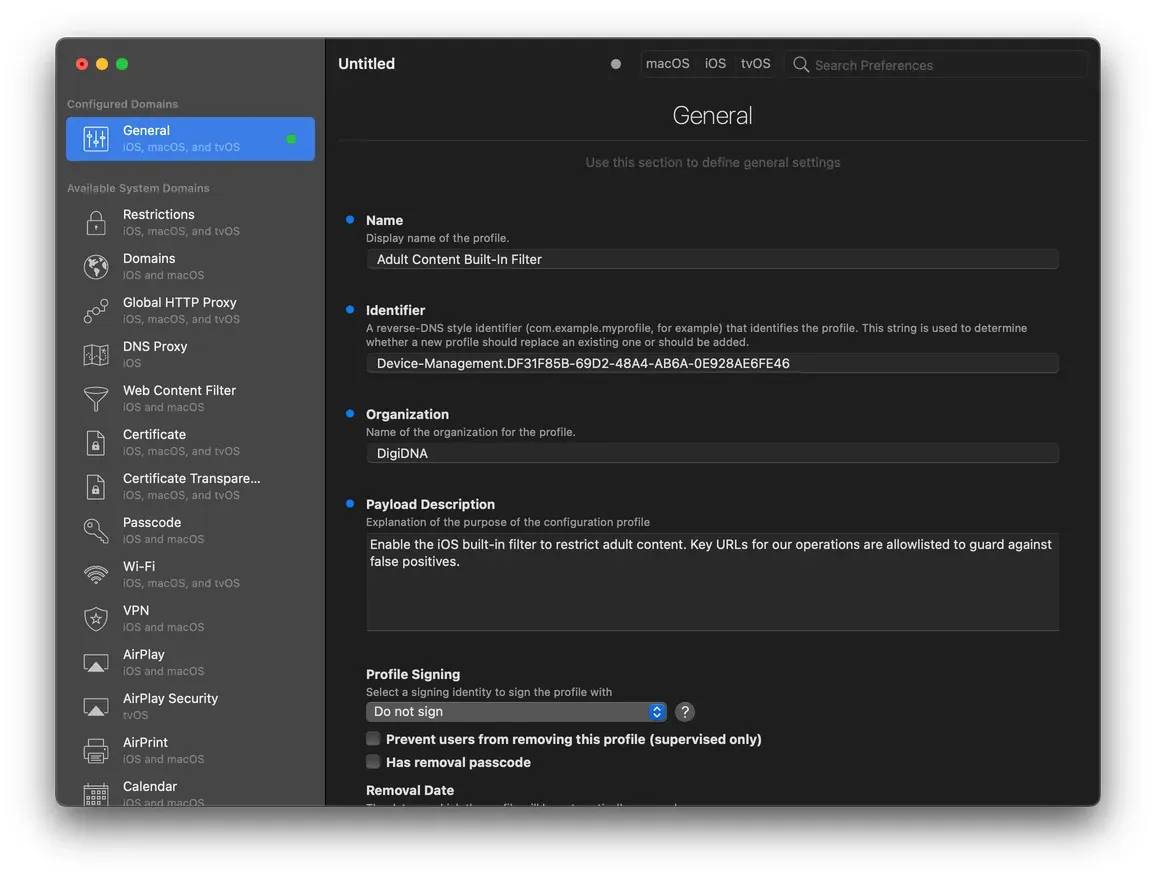Open the Do not sign dropdown

coord(516,711)
